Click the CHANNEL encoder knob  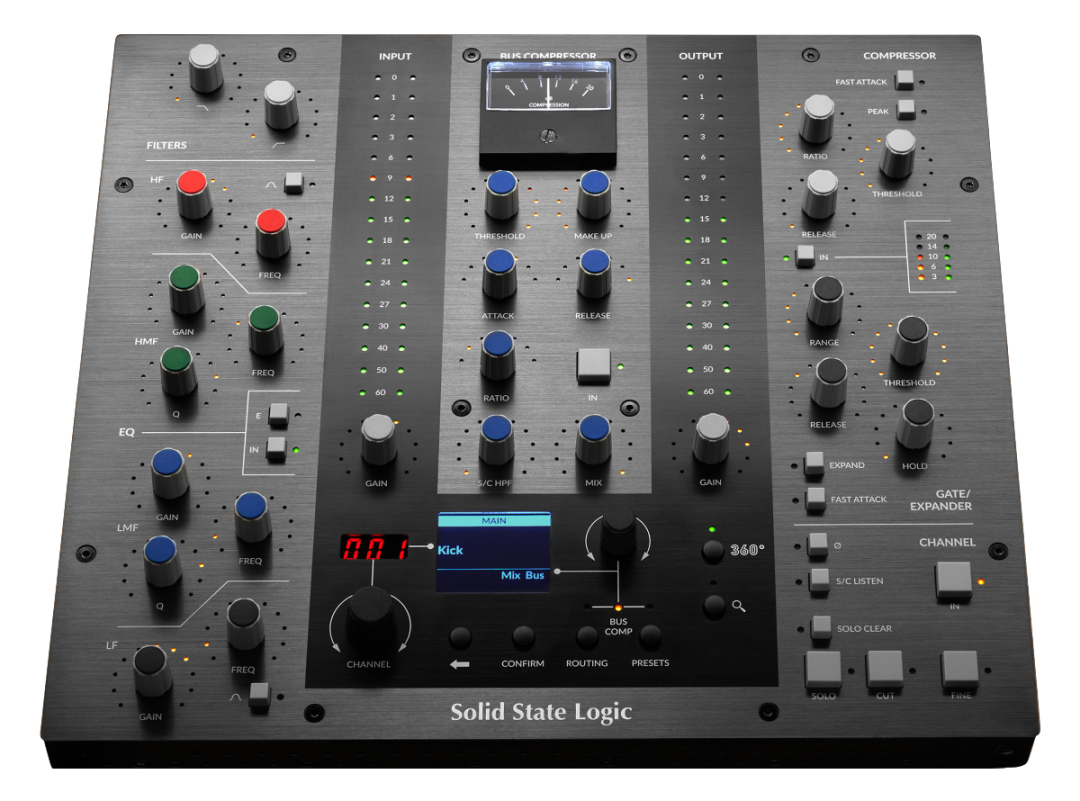(371, 617)
